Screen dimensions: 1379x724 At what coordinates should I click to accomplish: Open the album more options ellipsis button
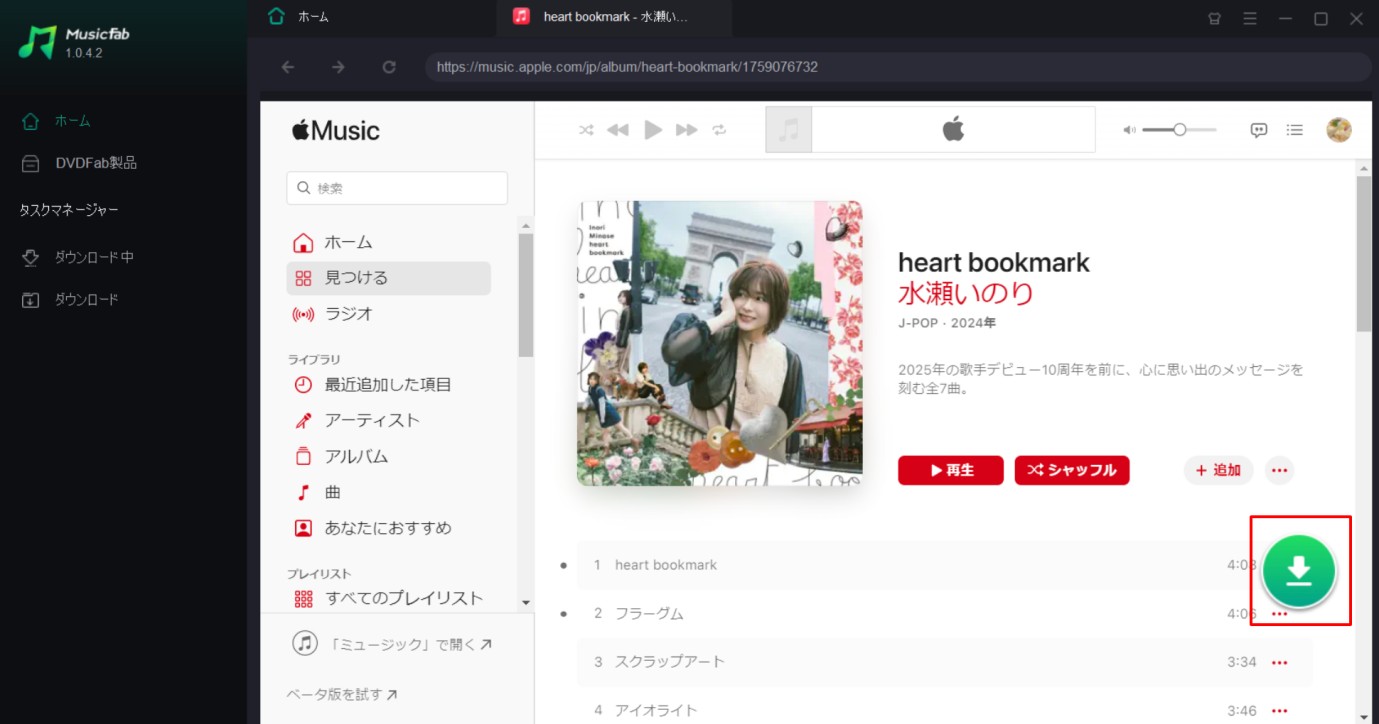point(1279,470)
